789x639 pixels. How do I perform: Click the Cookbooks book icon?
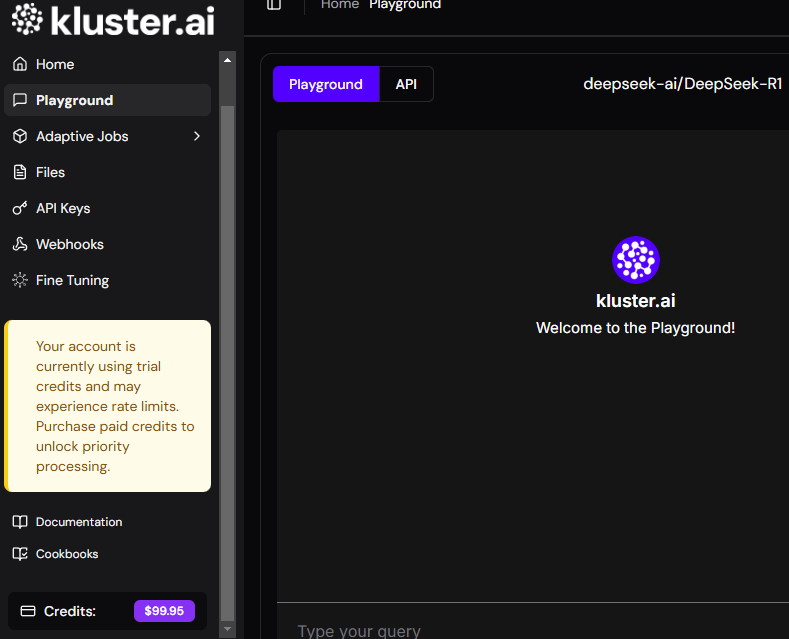coord(20,554)
